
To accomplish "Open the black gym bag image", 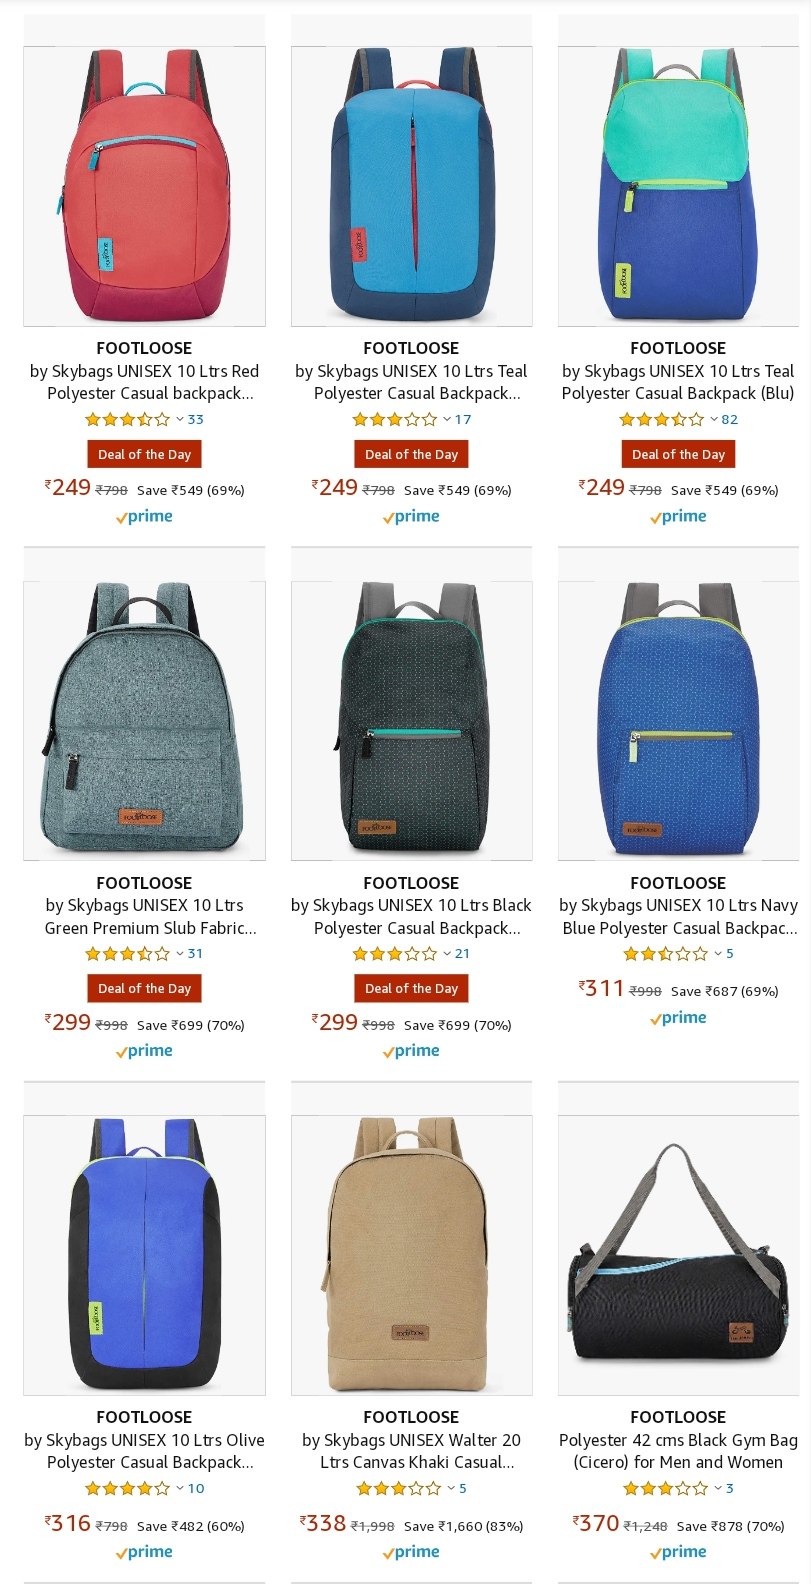I will 678,1255.
